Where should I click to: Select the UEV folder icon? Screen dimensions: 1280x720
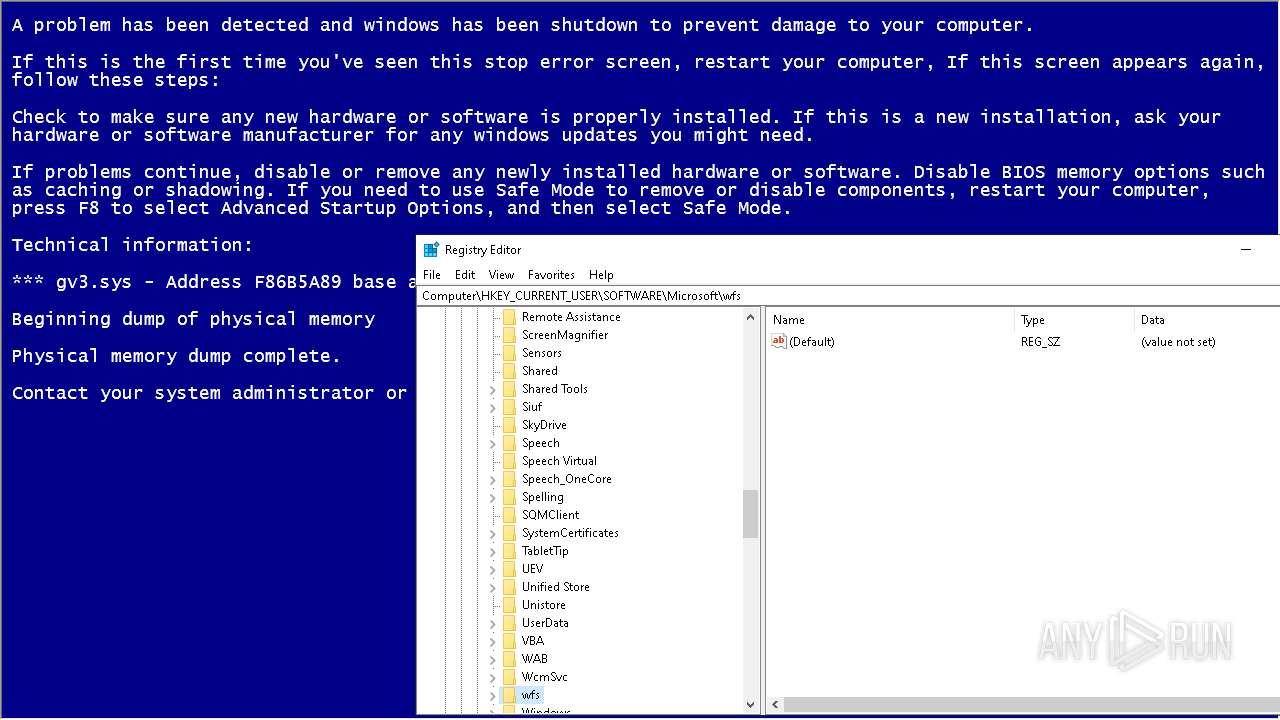pos(509,569)
